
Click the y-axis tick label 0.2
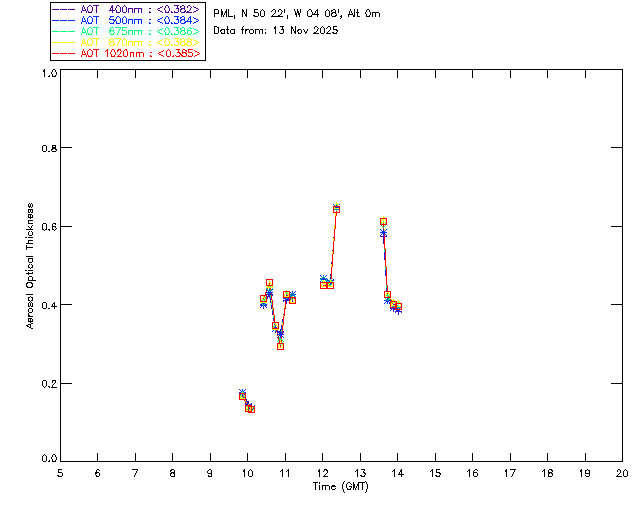[49, 384]
